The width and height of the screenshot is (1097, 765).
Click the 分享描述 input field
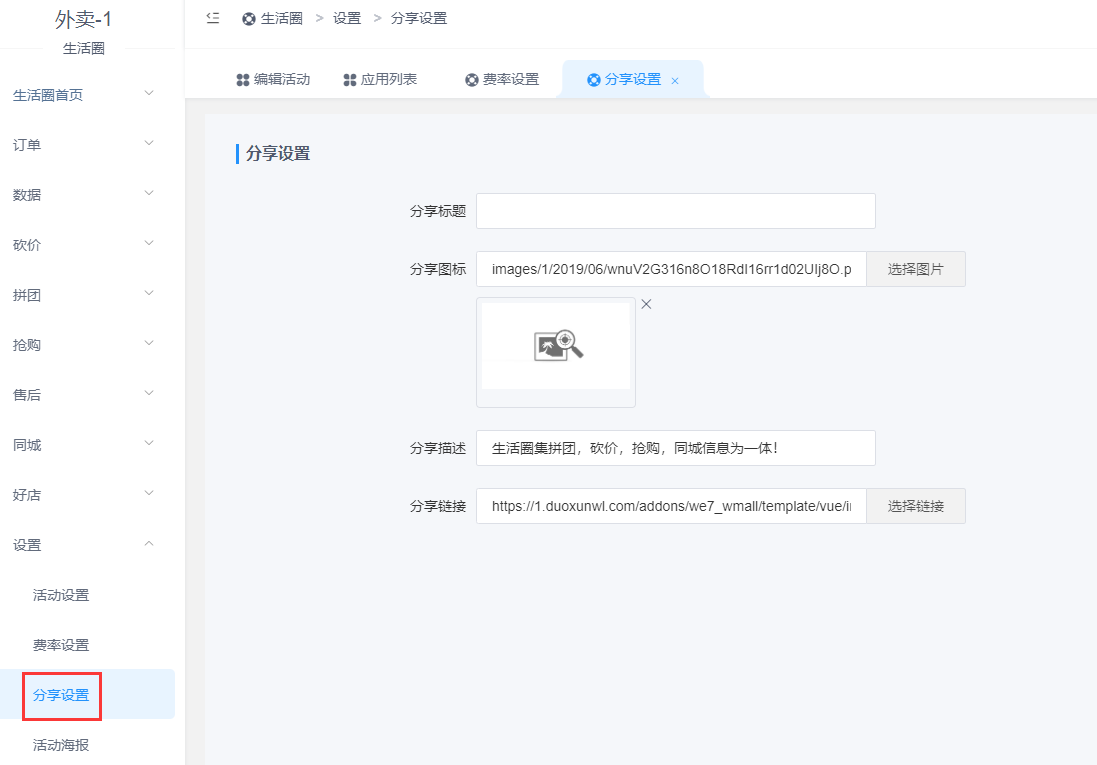pyautogui.click(x=676, y=448)
